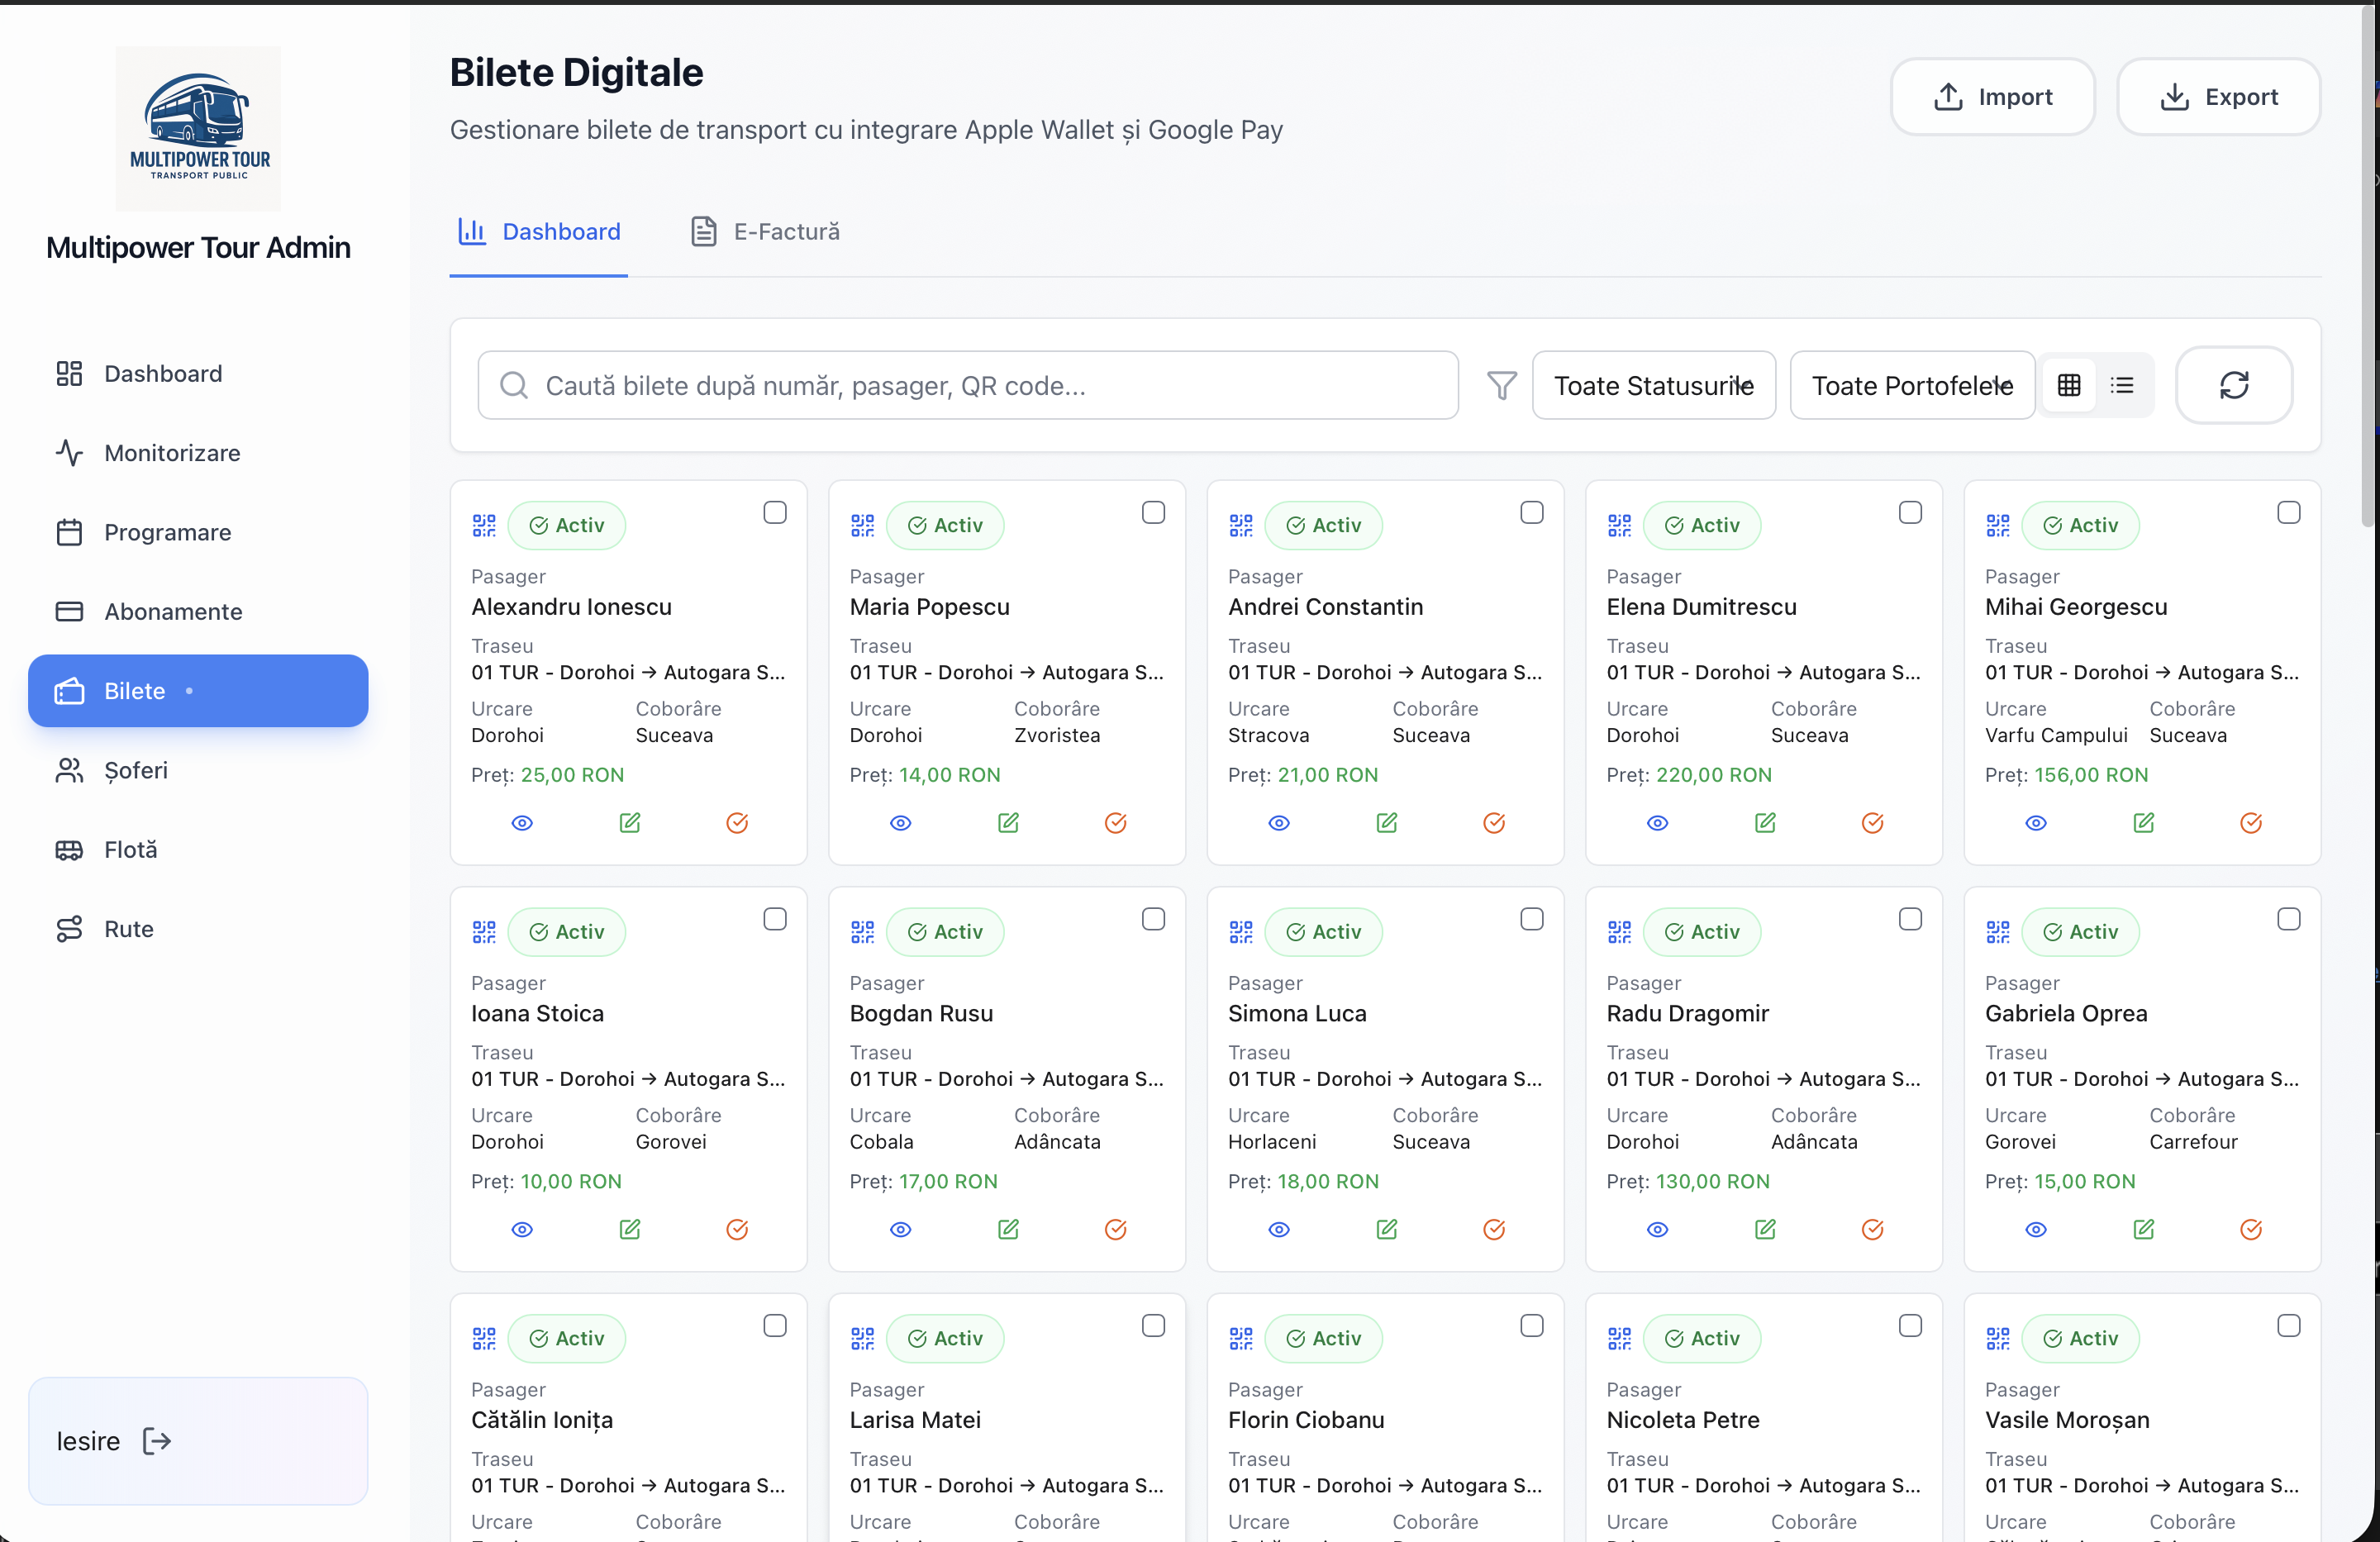This screenshot has width=2380, height=1542.
Task: Switch to list view layout
Action: point(2122,385)
